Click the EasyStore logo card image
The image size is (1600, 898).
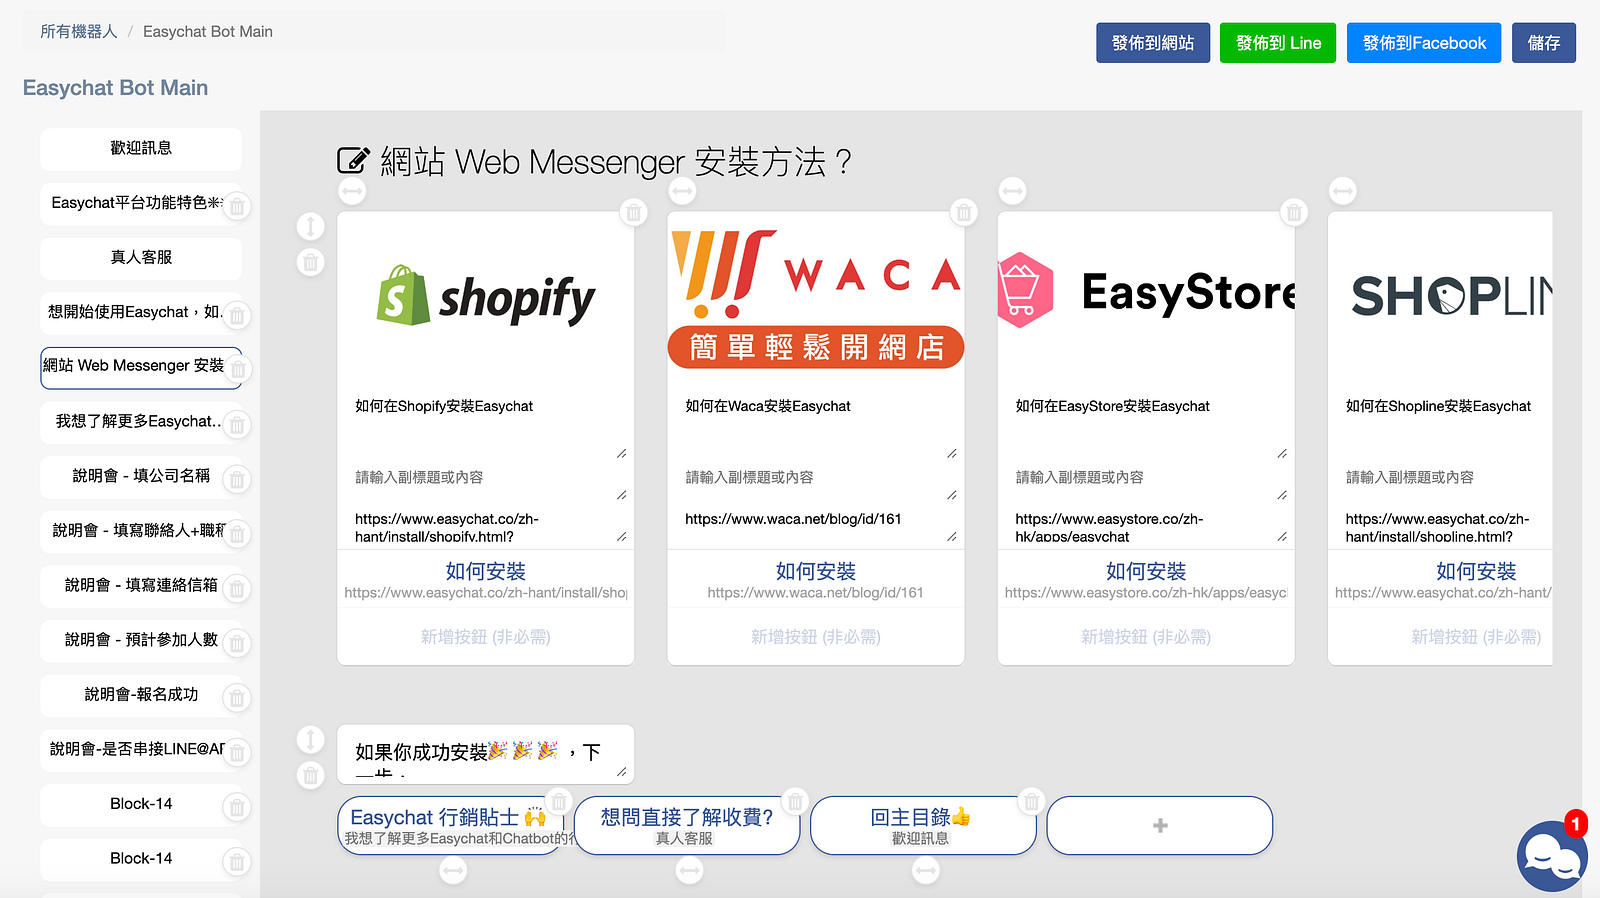coord(1146,298)
